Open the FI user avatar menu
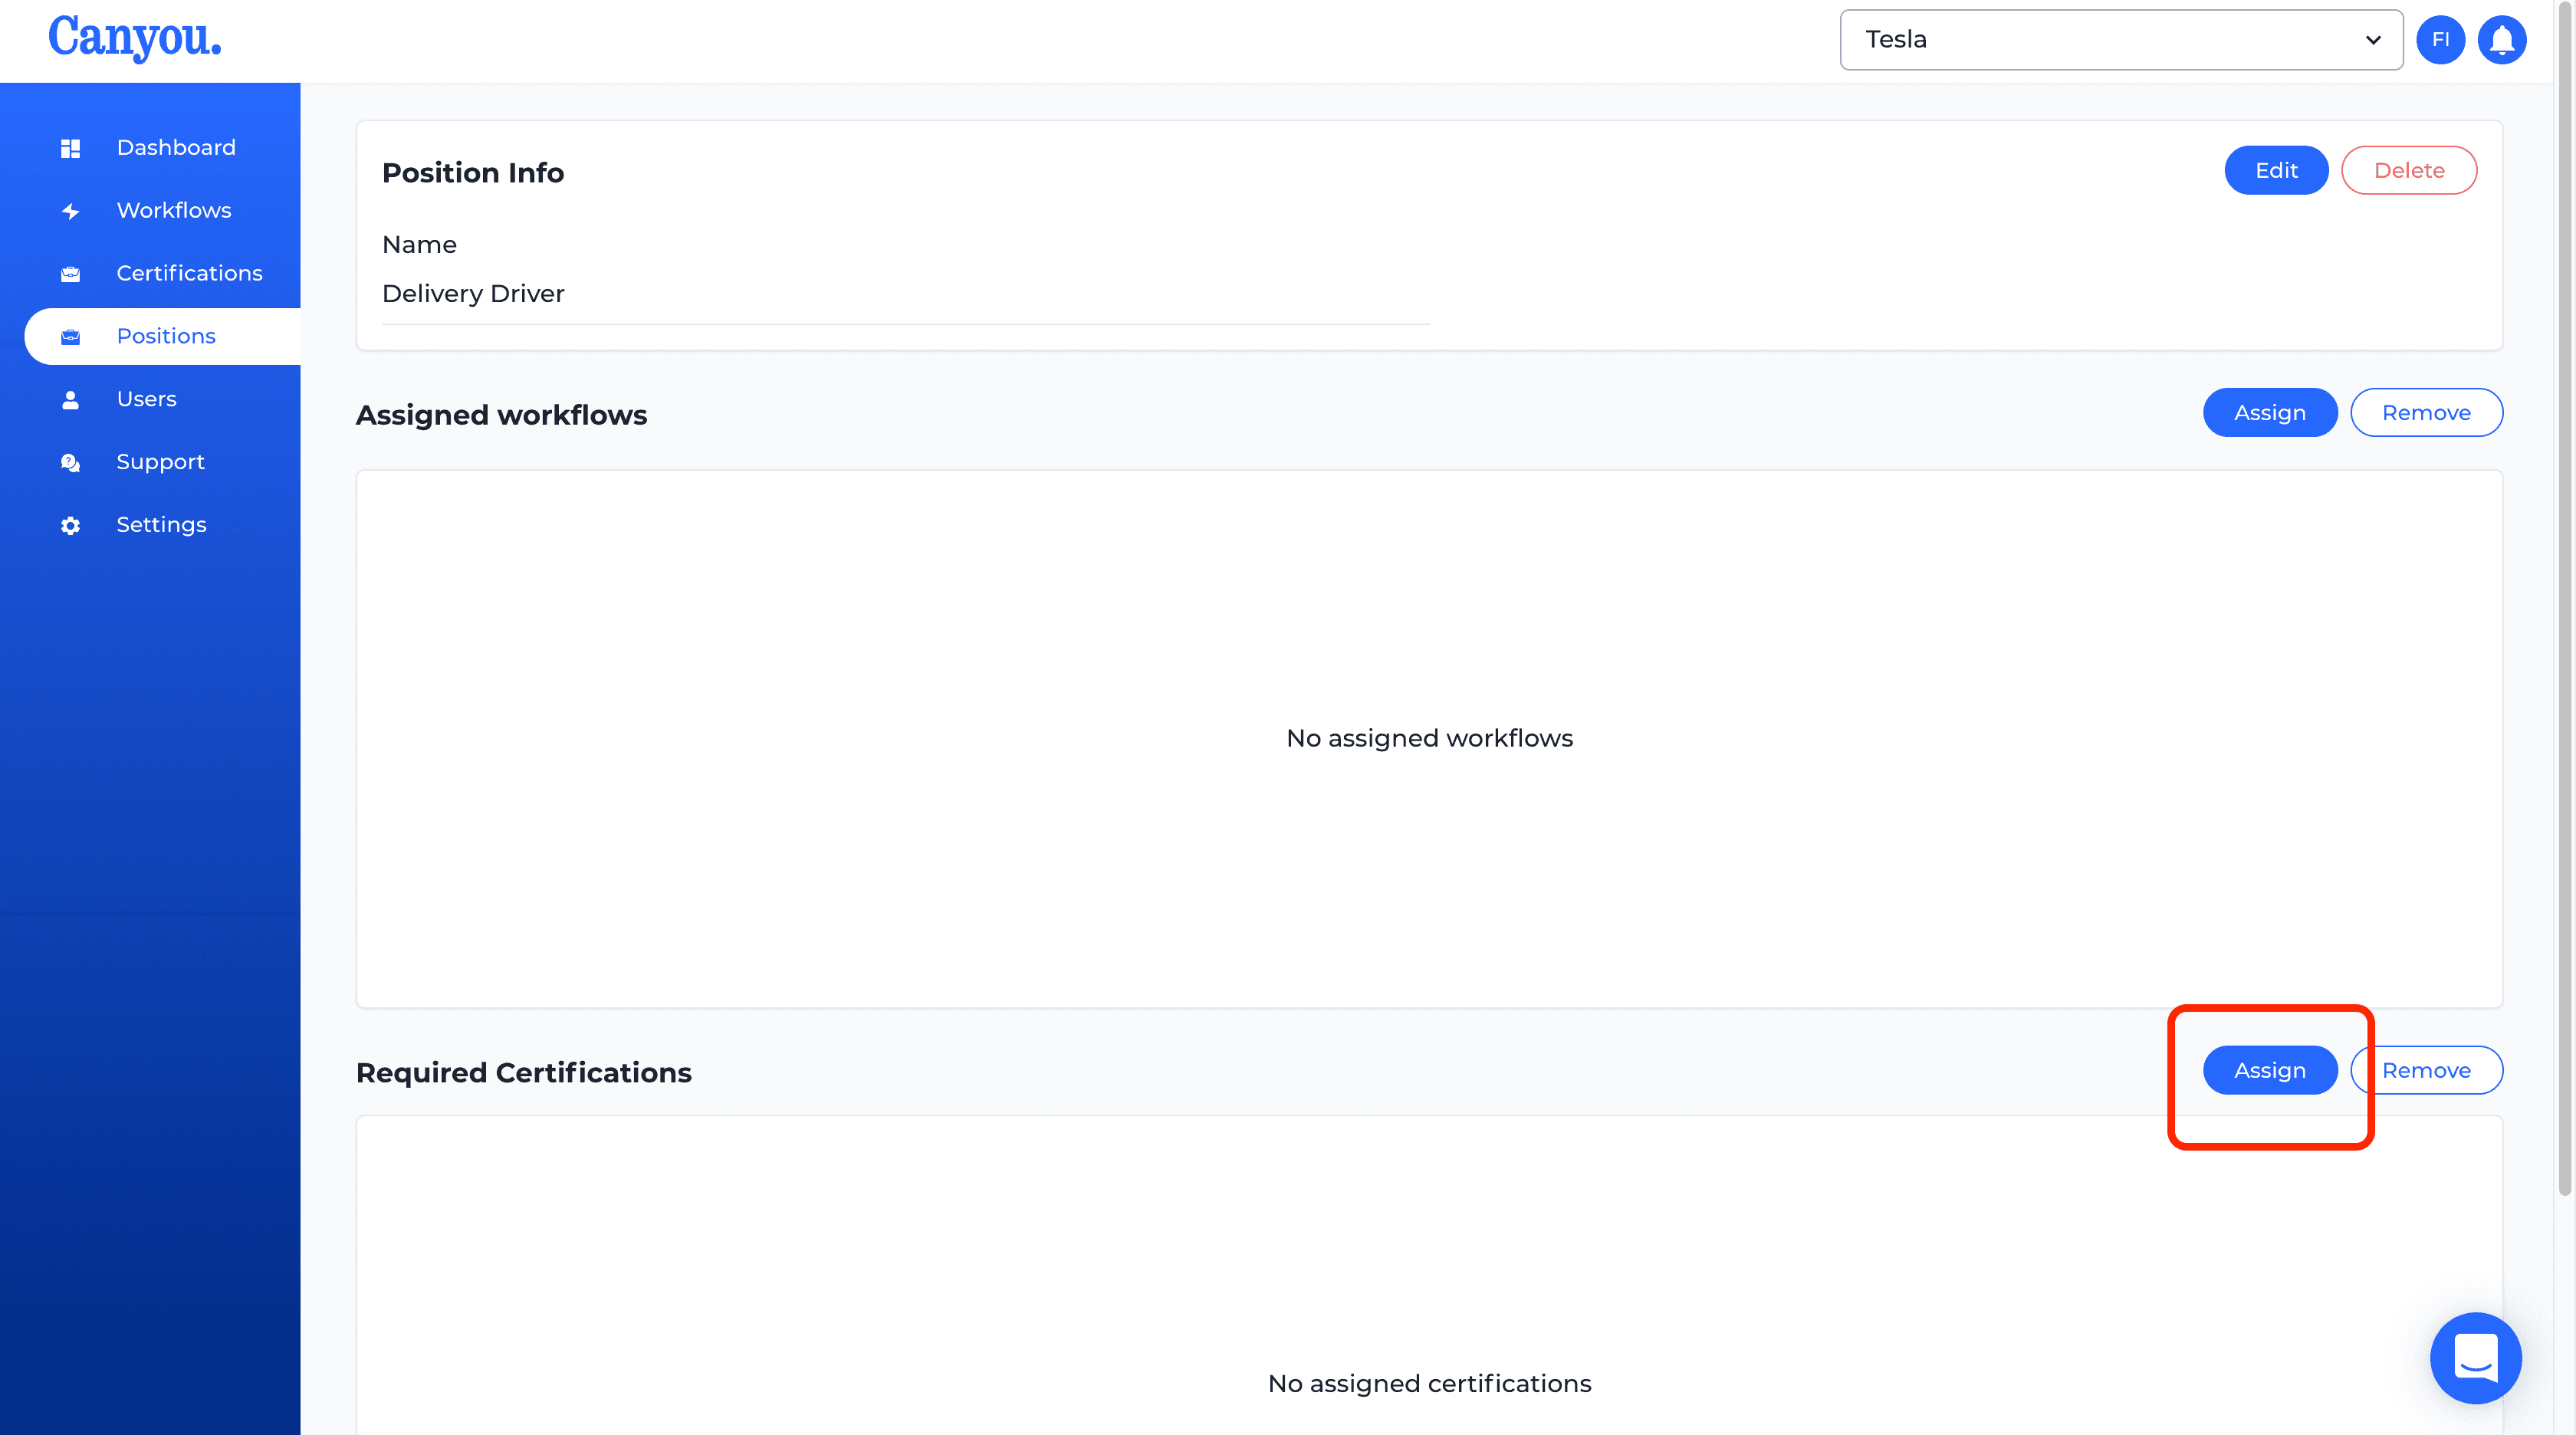2576x1435 pixels. [x=2441, y=40]
